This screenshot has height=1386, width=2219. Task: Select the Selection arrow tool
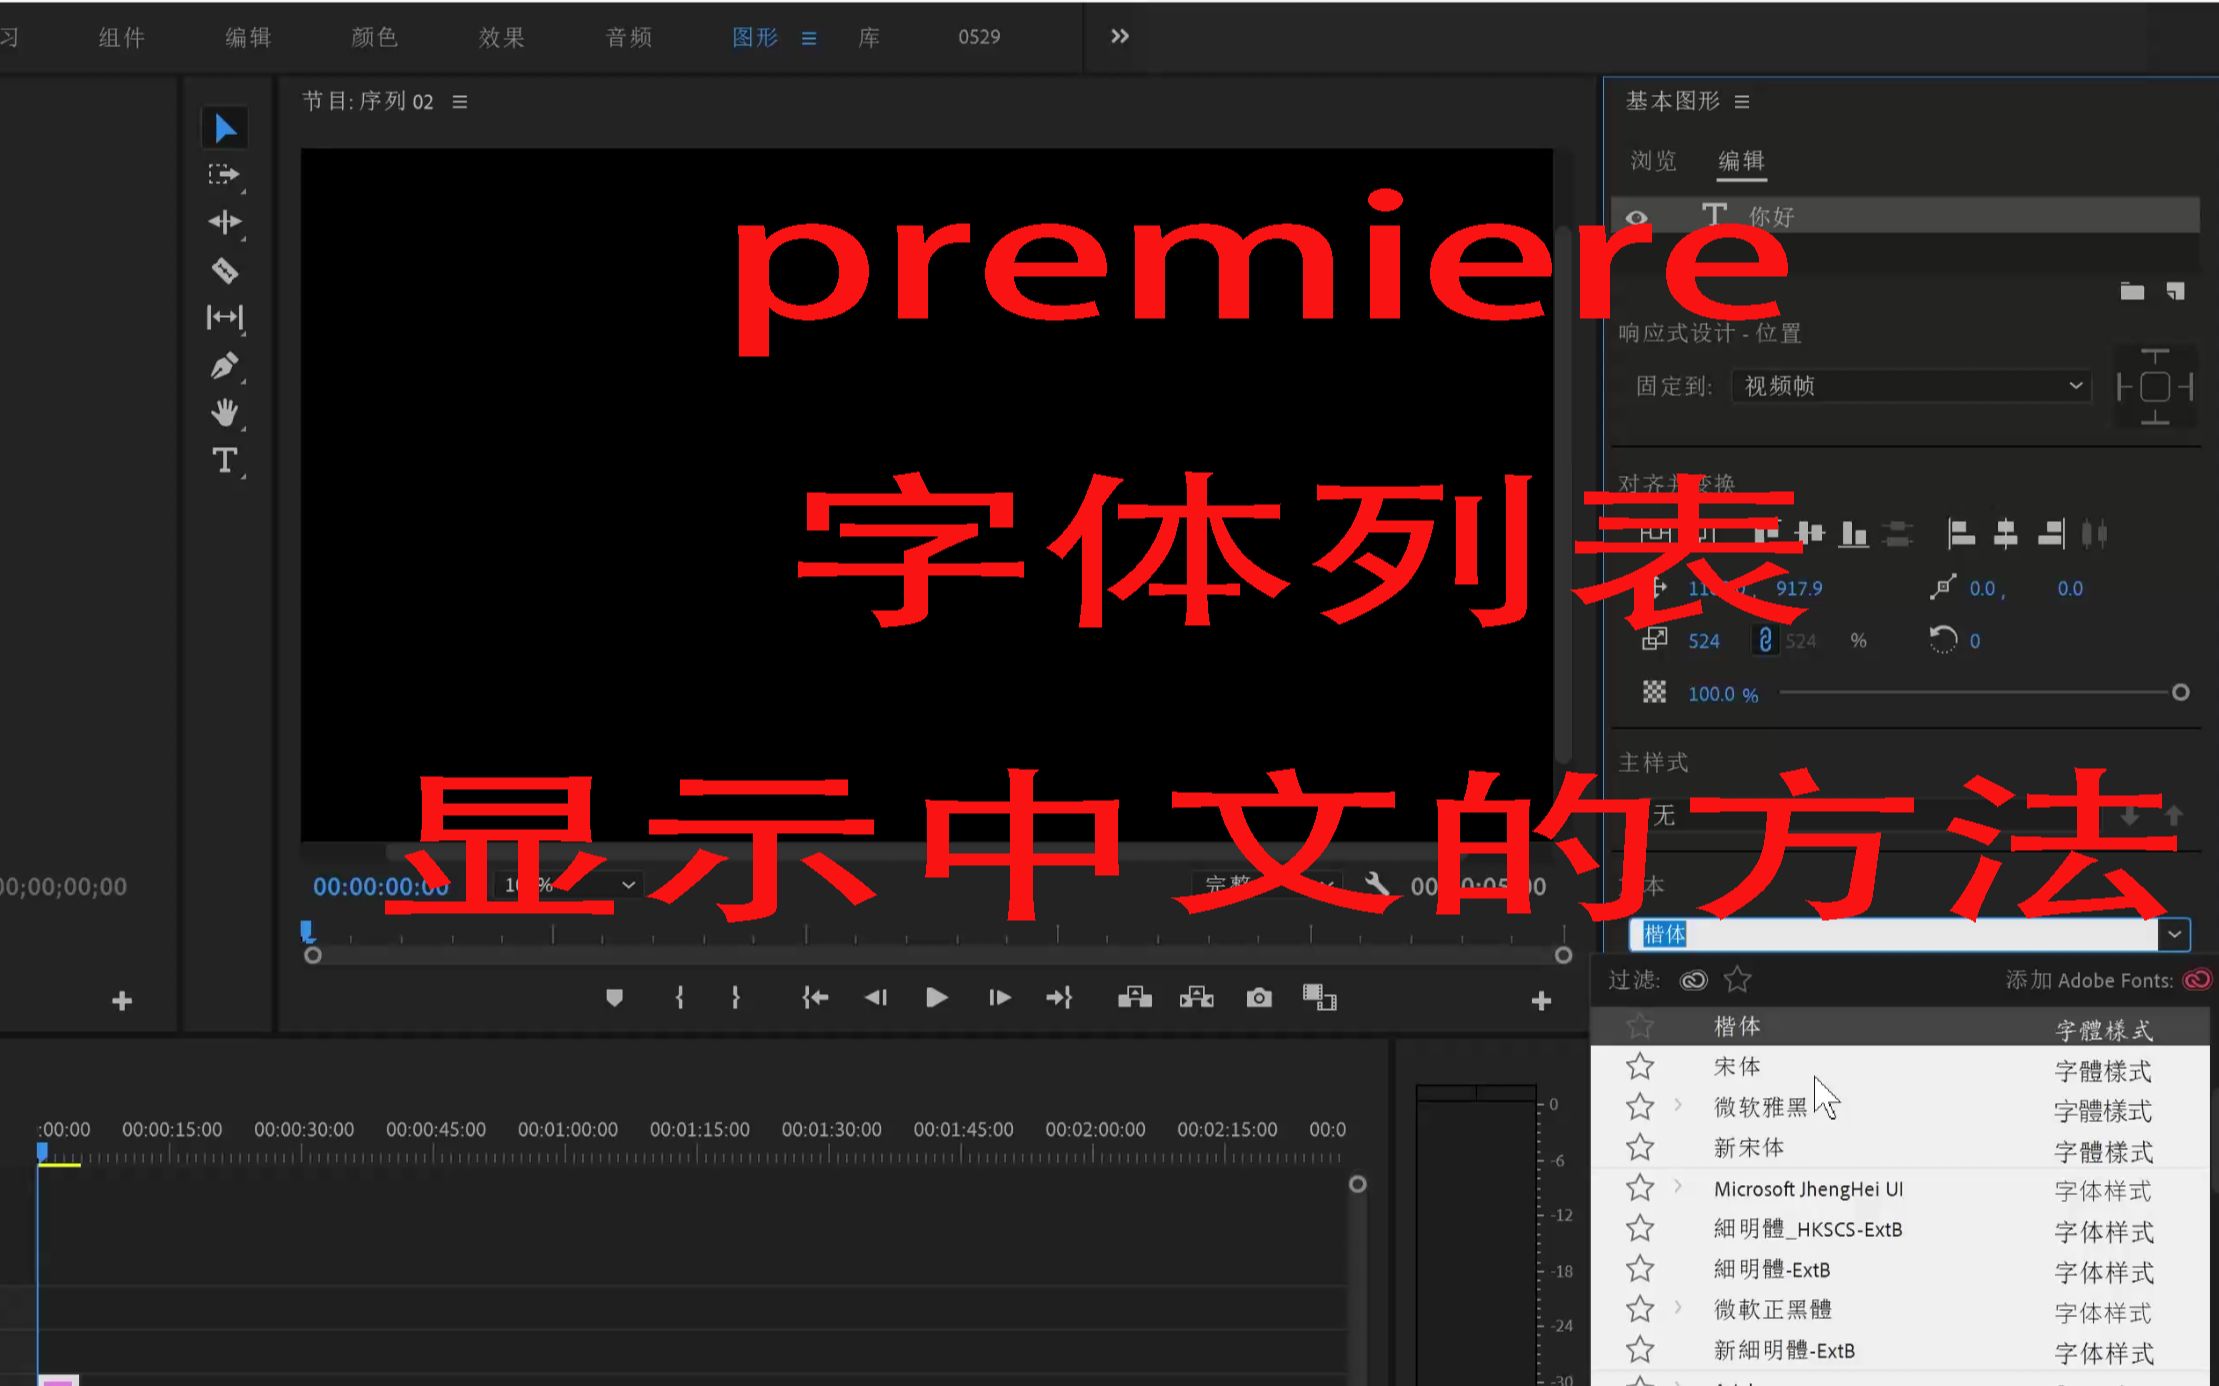(225, 128)
